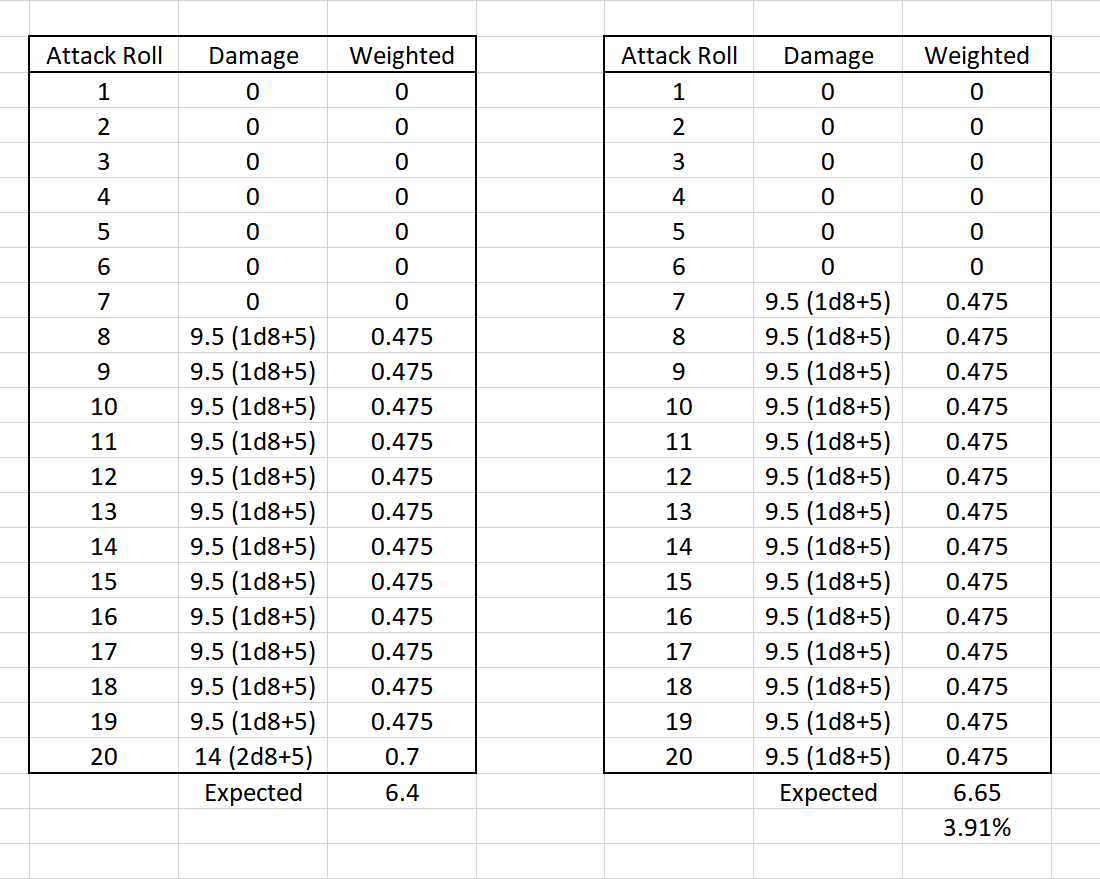
Task: Click attack roll 1 in left table
Action: (104, 92)
